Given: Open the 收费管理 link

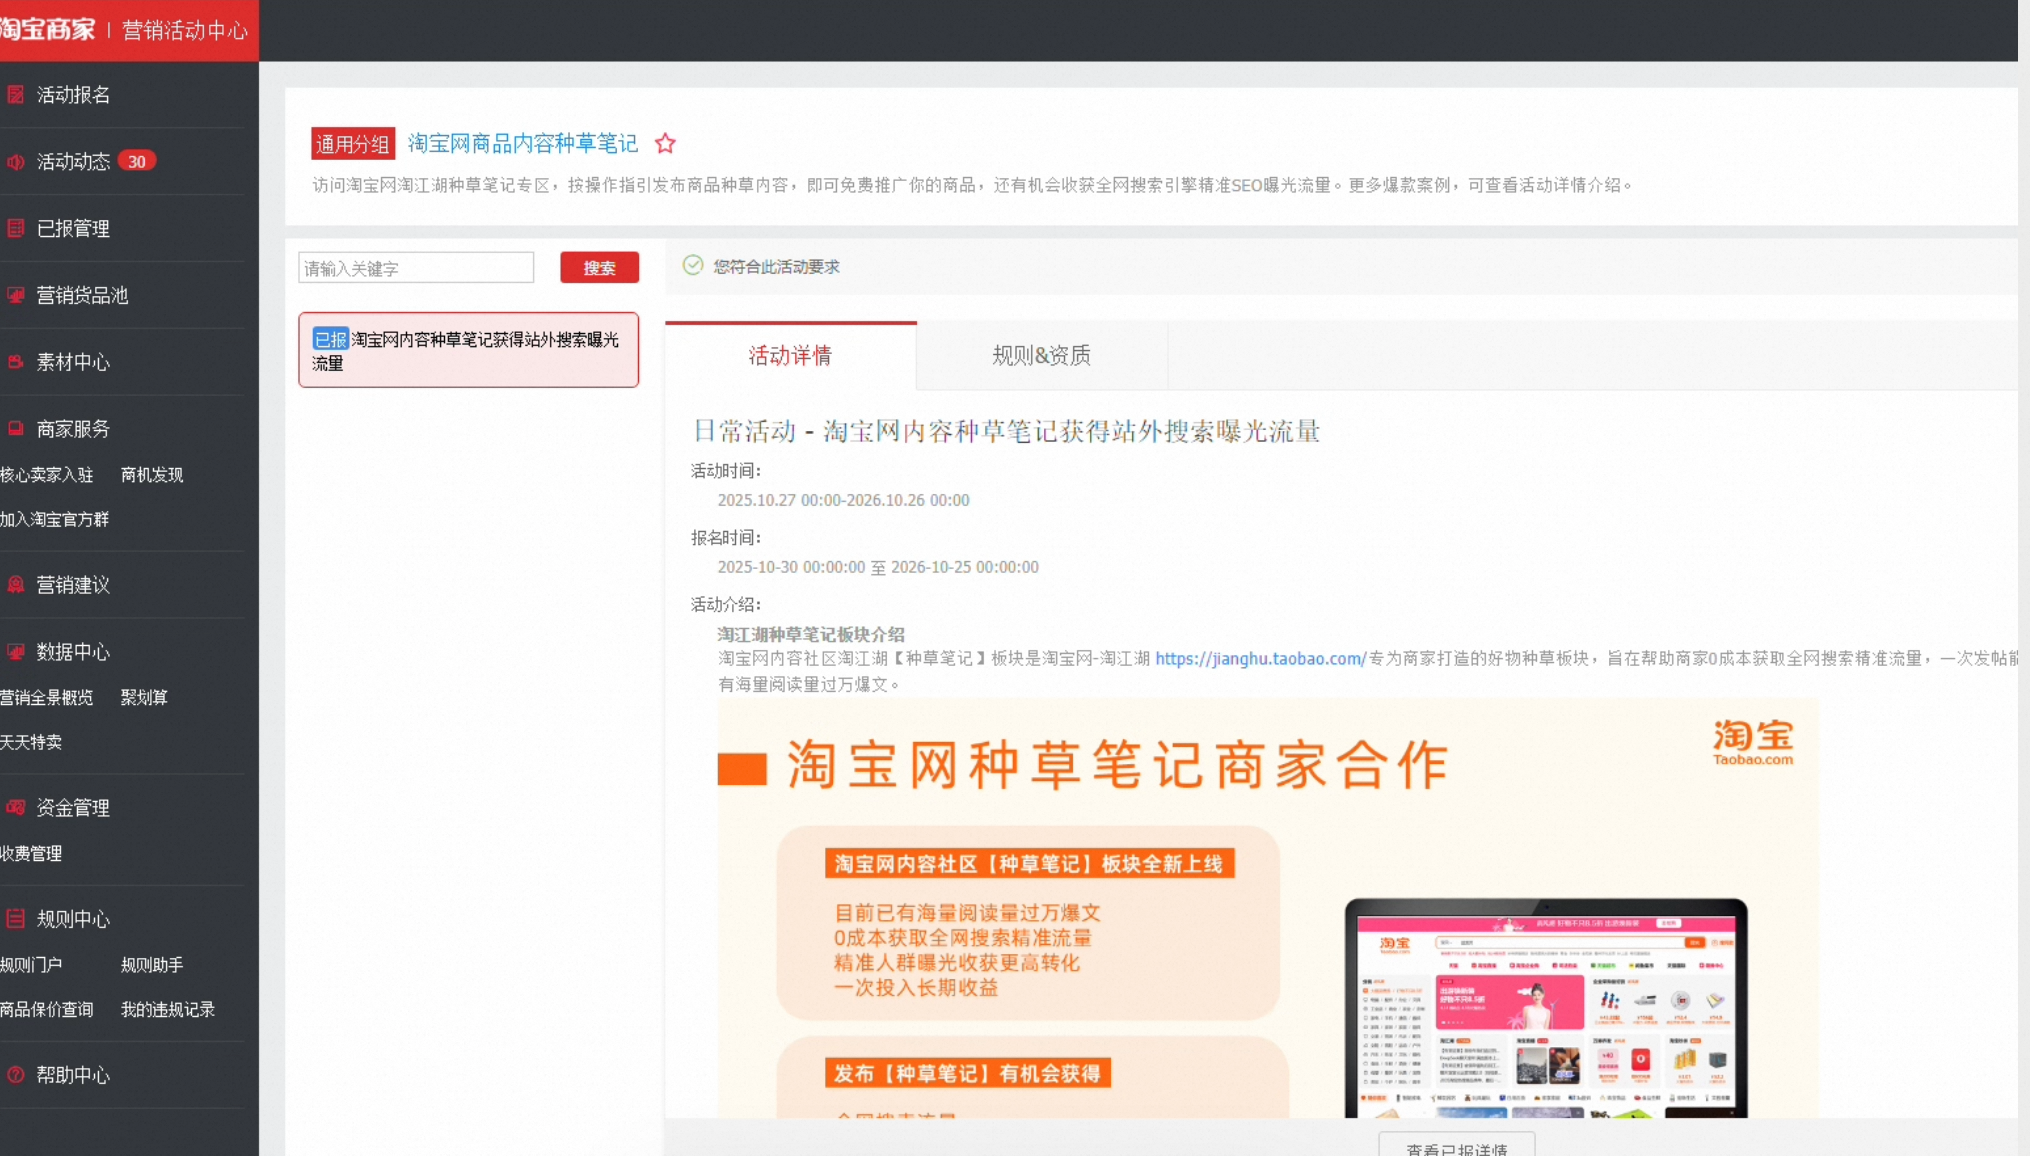Looking at the screenshot, I should tap(31, 854).
